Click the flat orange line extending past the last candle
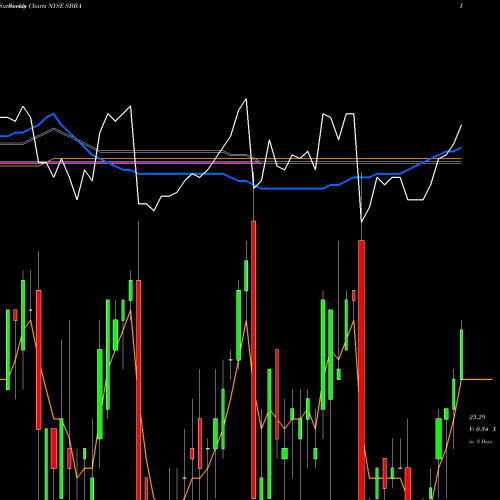Image resolution: width=500 pixels, height=500 pixels. [477, 379]
